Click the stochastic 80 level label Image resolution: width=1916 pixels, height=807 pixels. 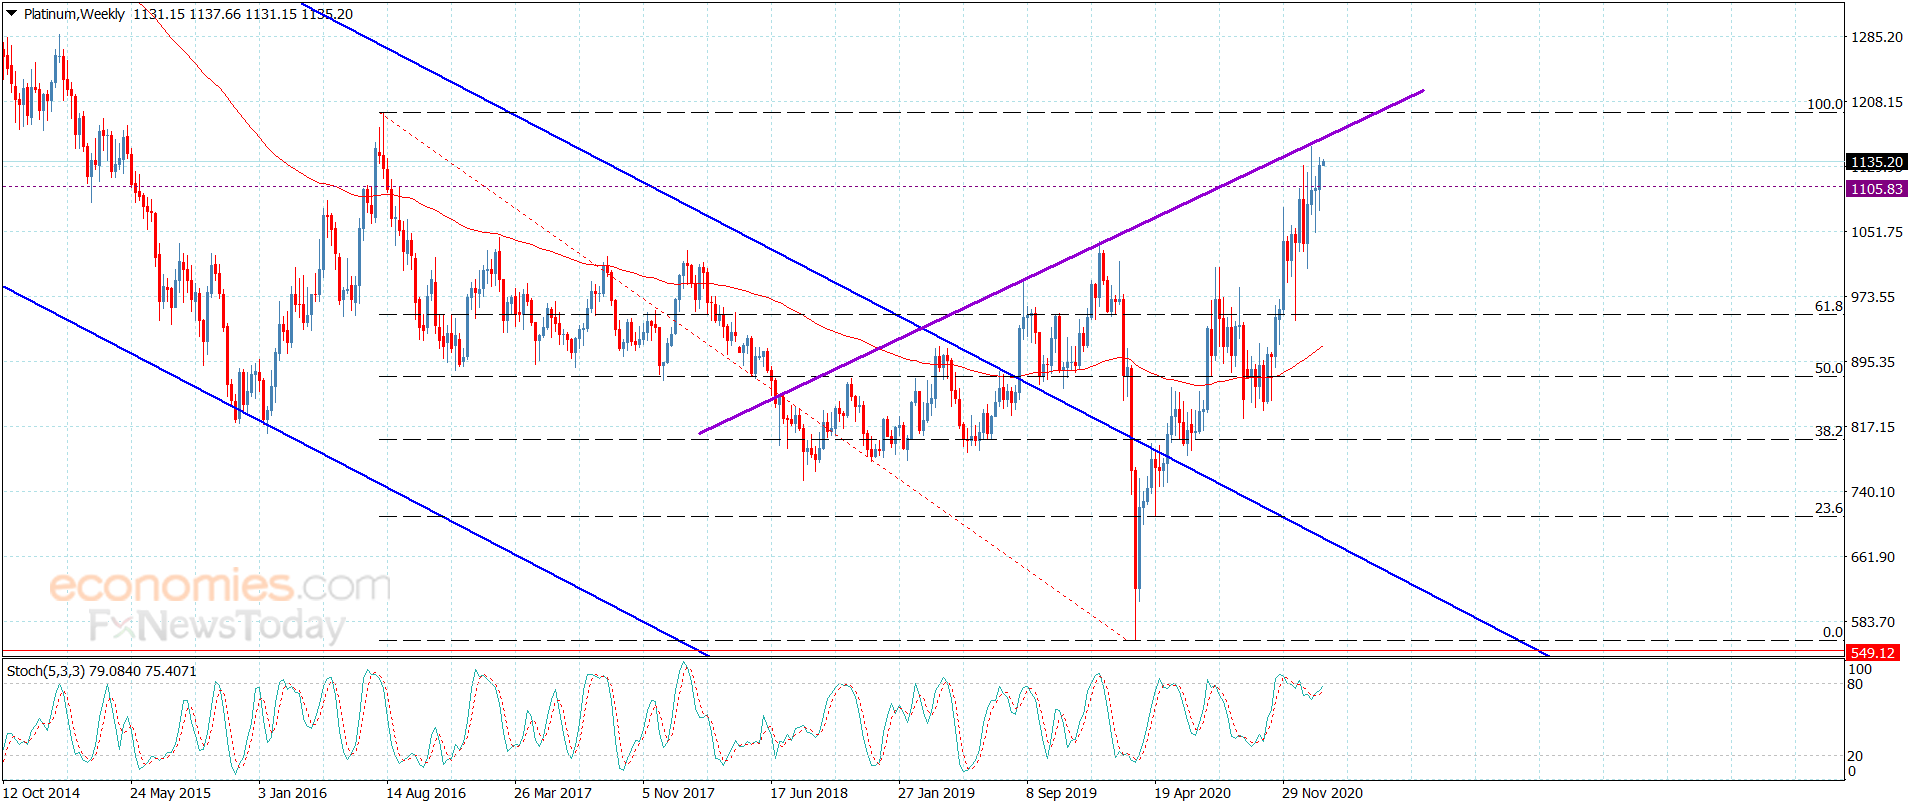coord(1855,685)
